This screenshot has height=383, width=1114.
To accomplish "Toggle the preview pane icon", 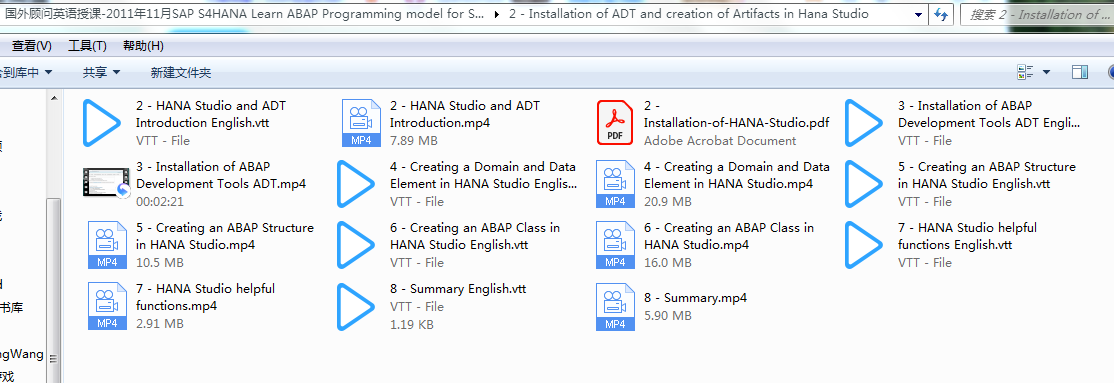I will [1080, 72].
